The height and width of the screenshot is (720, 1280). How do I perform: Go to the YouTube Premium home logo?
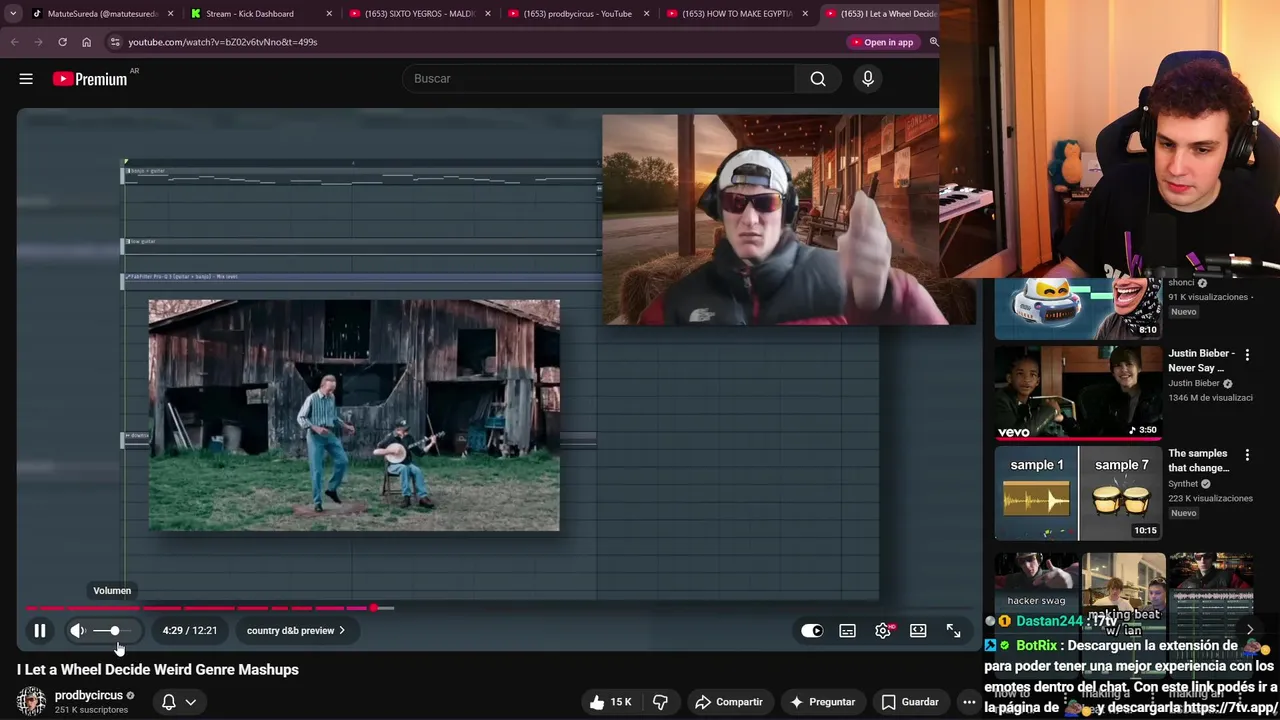click(90, 79)
